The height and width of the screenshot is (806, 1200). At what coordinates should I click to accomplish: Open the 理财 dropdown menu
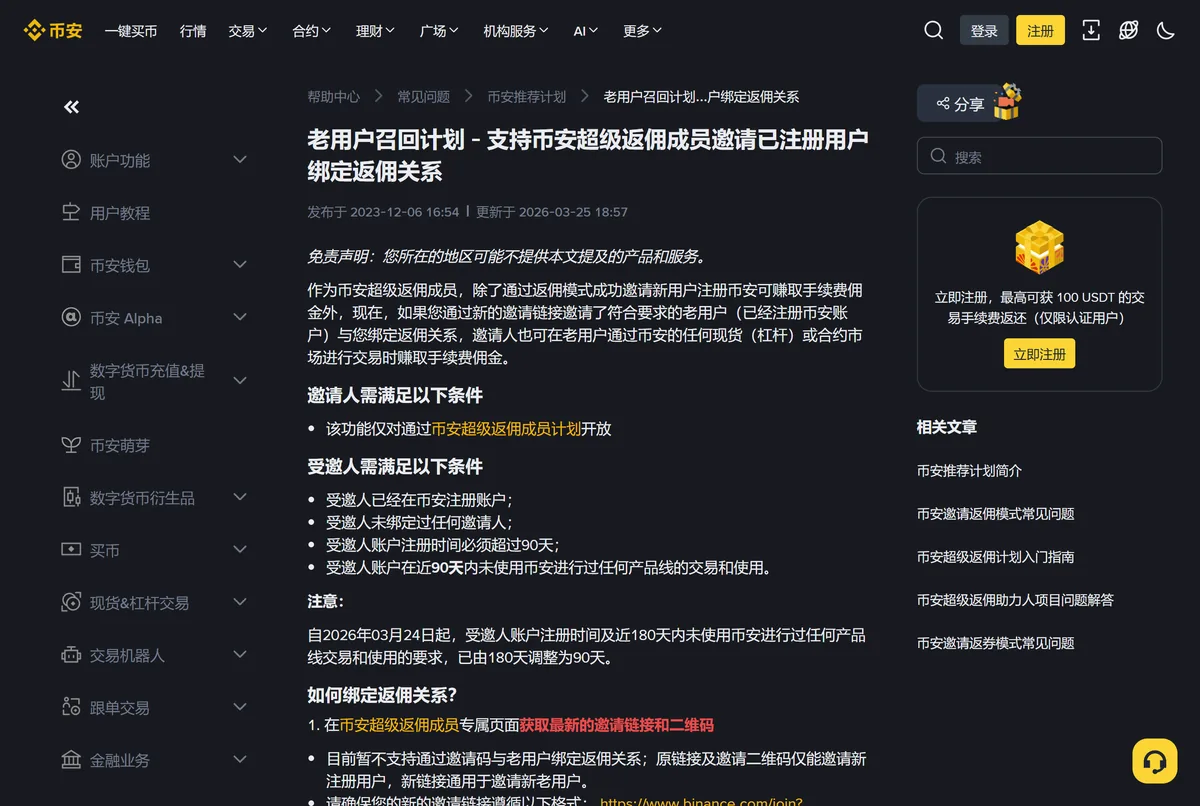pyautogui.click(x=376, y=31)
